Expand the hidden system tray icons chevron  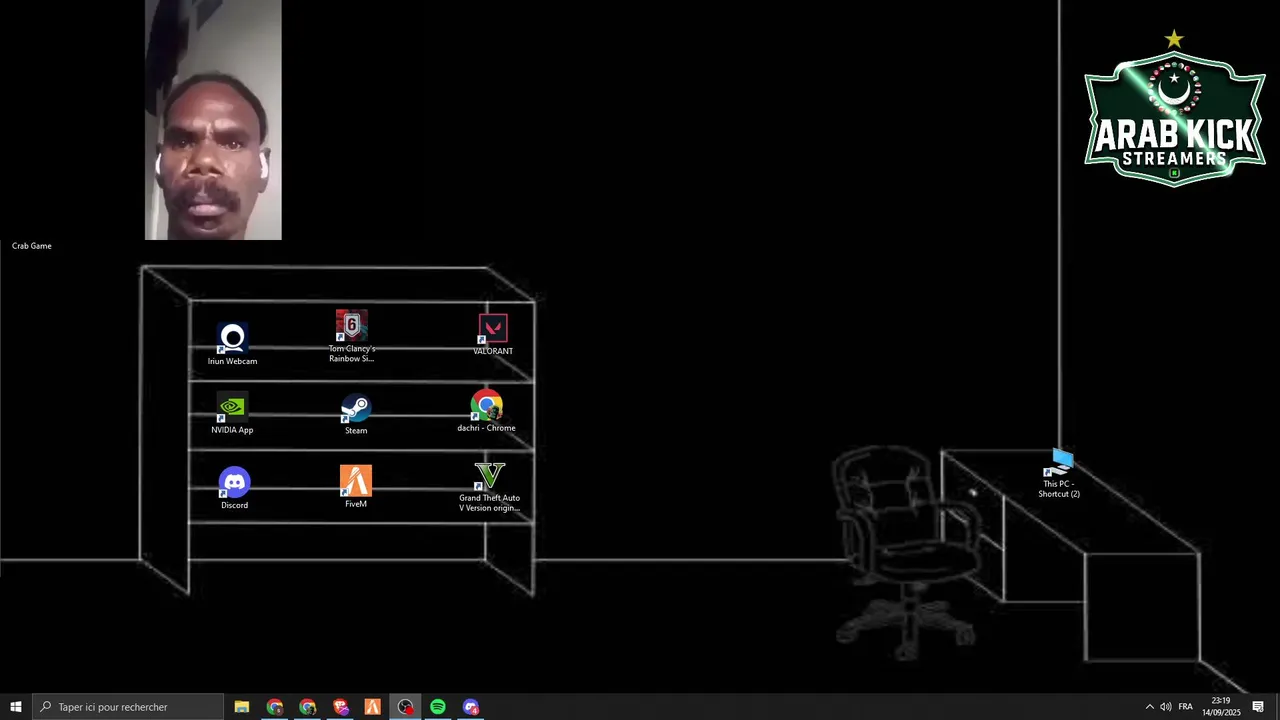(x=1149, y=707)
